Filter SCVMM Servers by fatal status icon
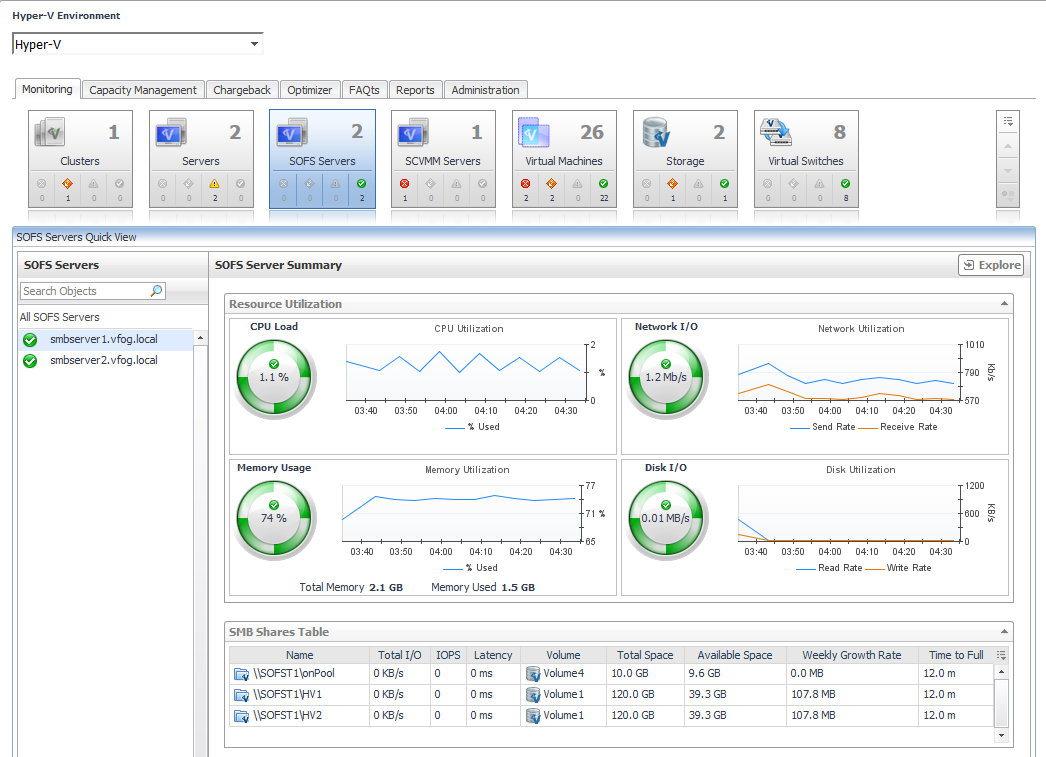Viewport: 1046px width, 757px height. 404,183
